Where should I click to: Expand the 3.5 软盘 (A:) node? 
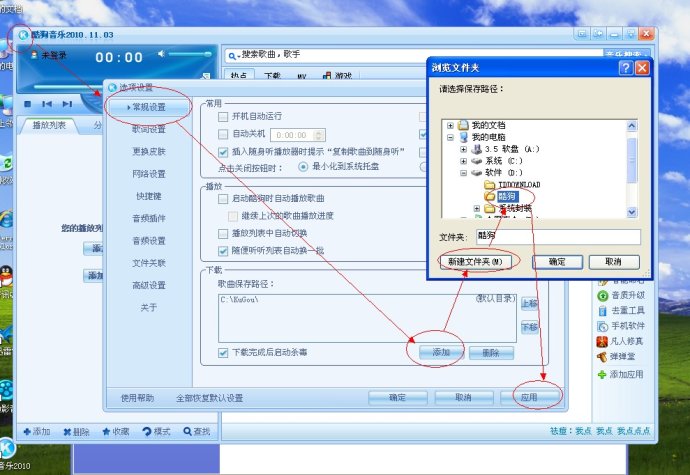[463, 149]
